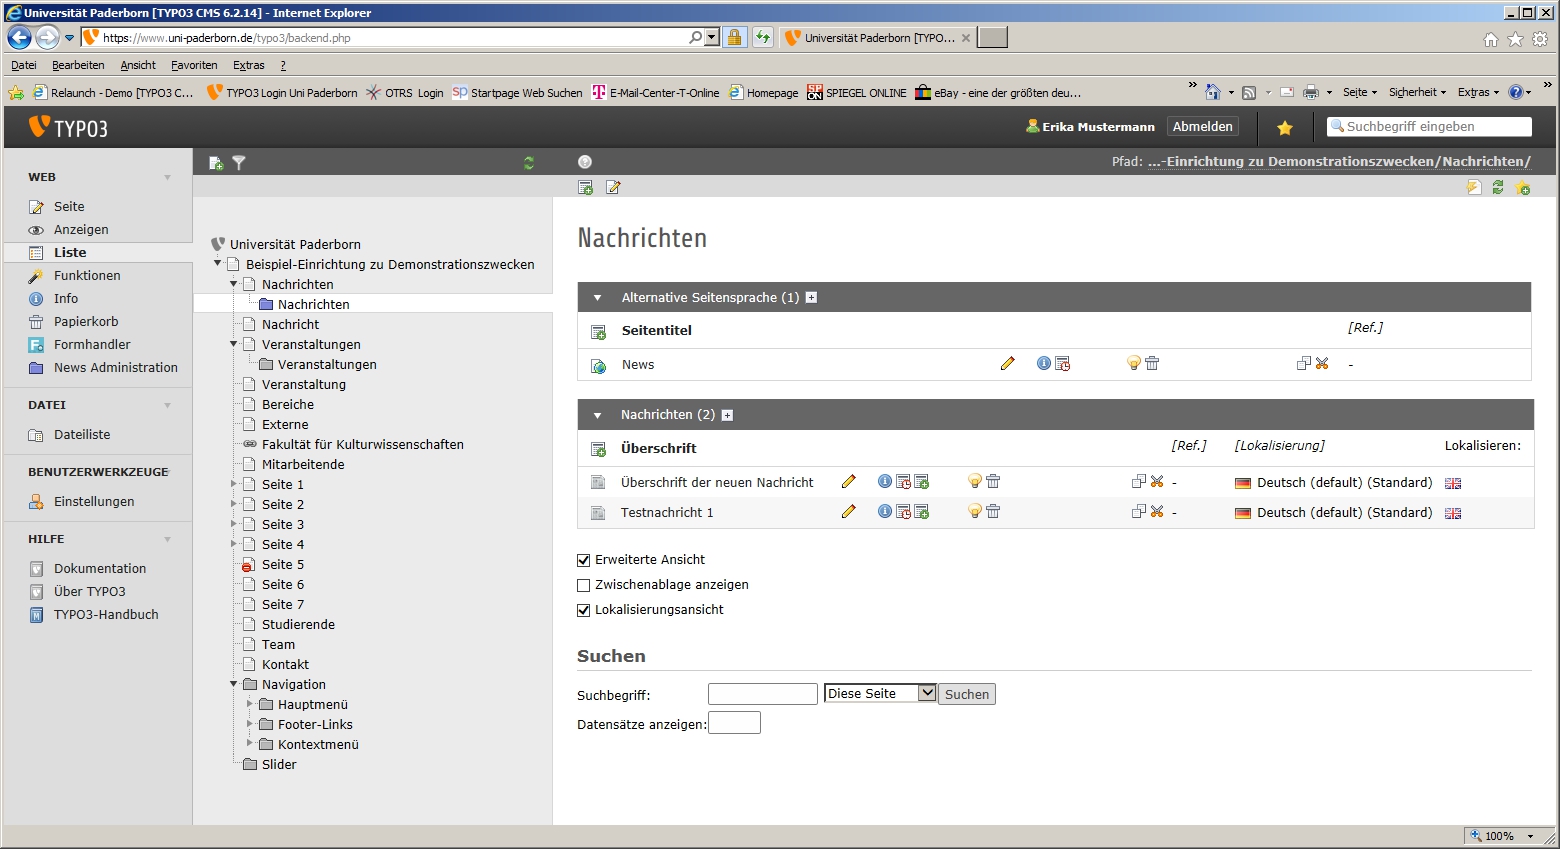Select the 'Slider' folder in page tree
The height and width of the screenshot is (849, 1560).
click(279, 764)
